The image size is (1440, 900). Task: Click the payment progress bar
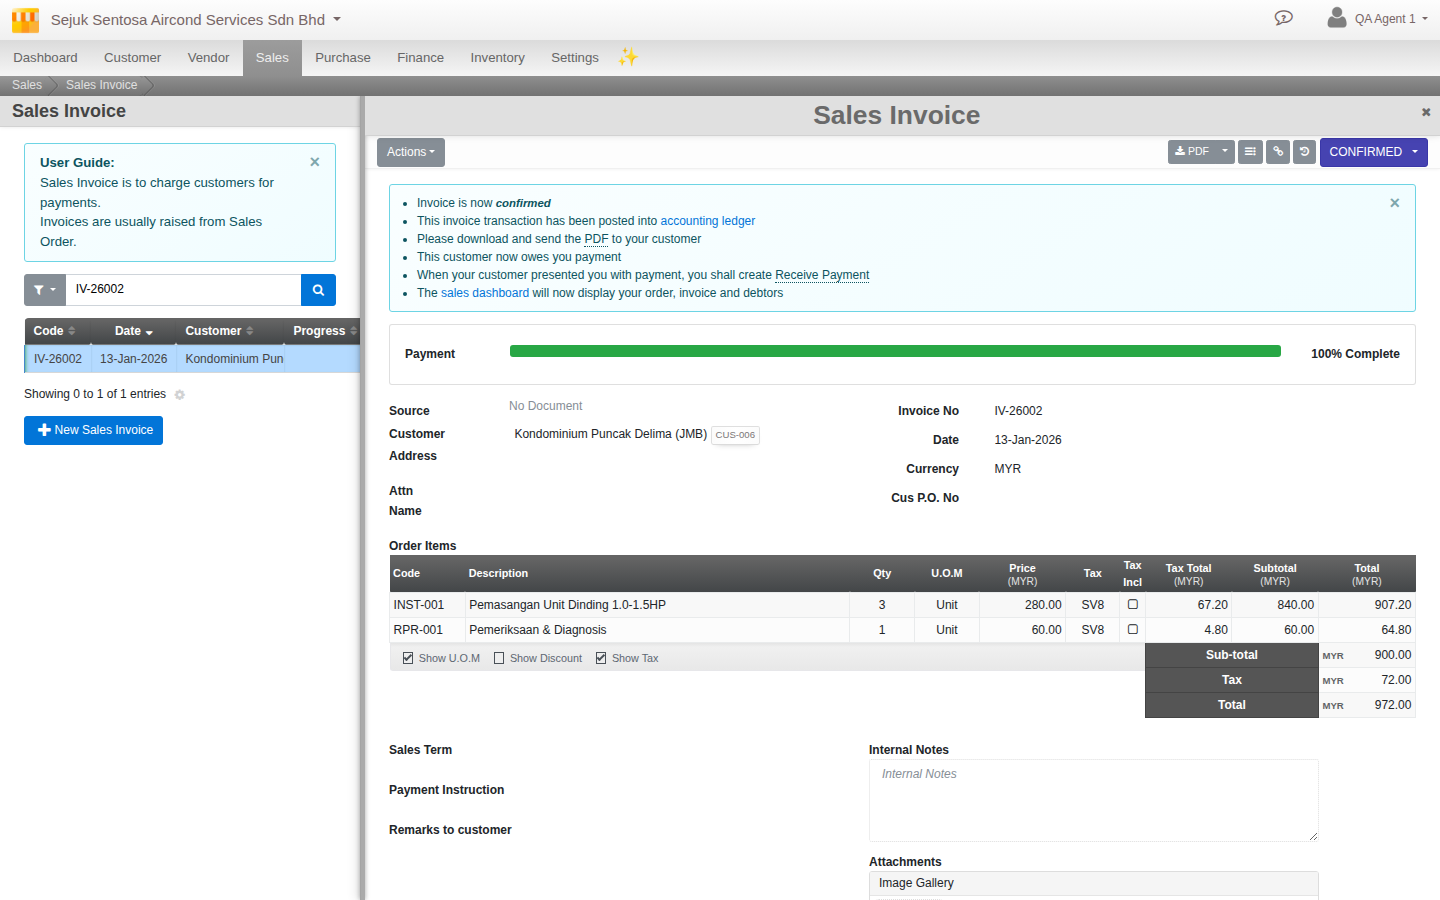895,351
